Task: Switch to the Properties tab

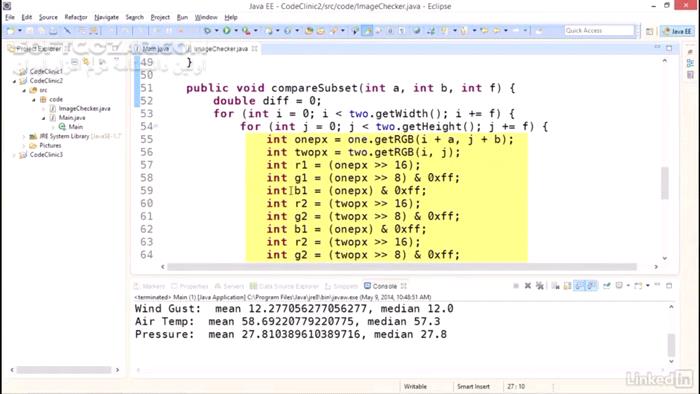Action: pos(190,286)
